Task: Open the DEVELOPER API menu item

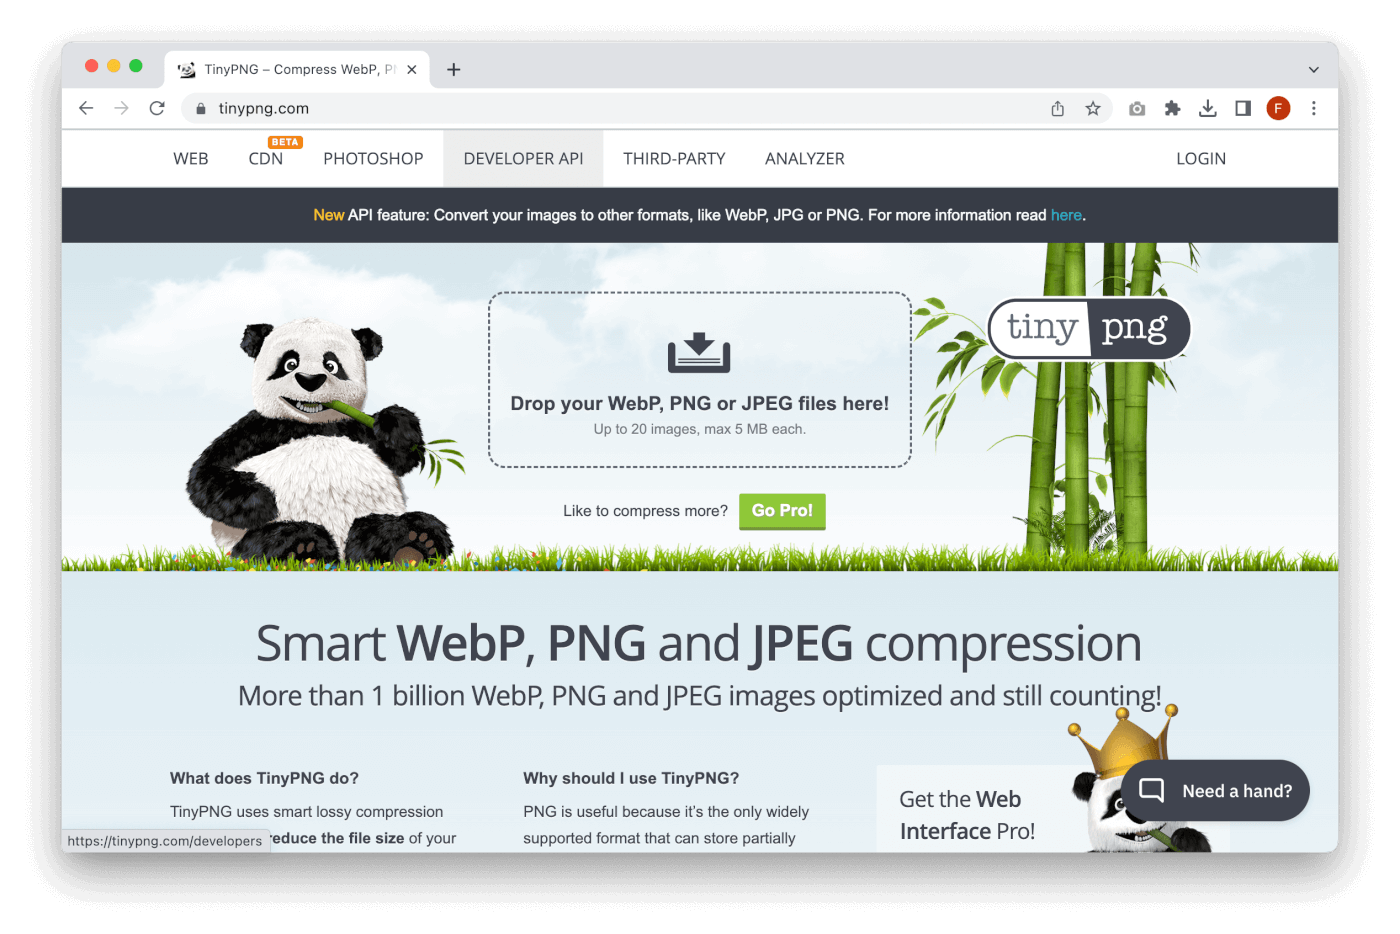Action: [x=523, y=159]
